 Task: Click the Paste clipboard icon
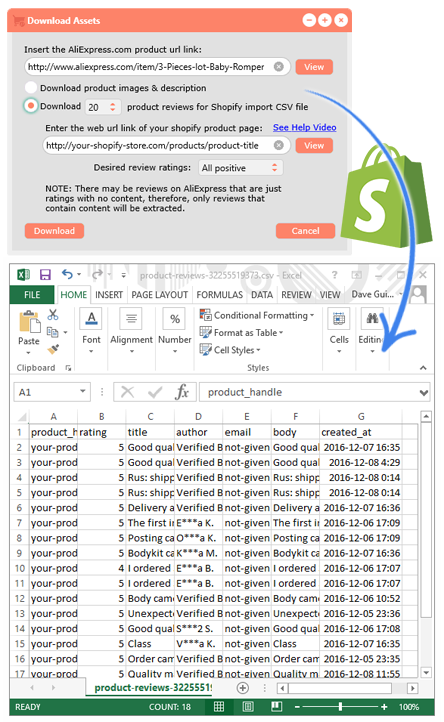point(29,321)
